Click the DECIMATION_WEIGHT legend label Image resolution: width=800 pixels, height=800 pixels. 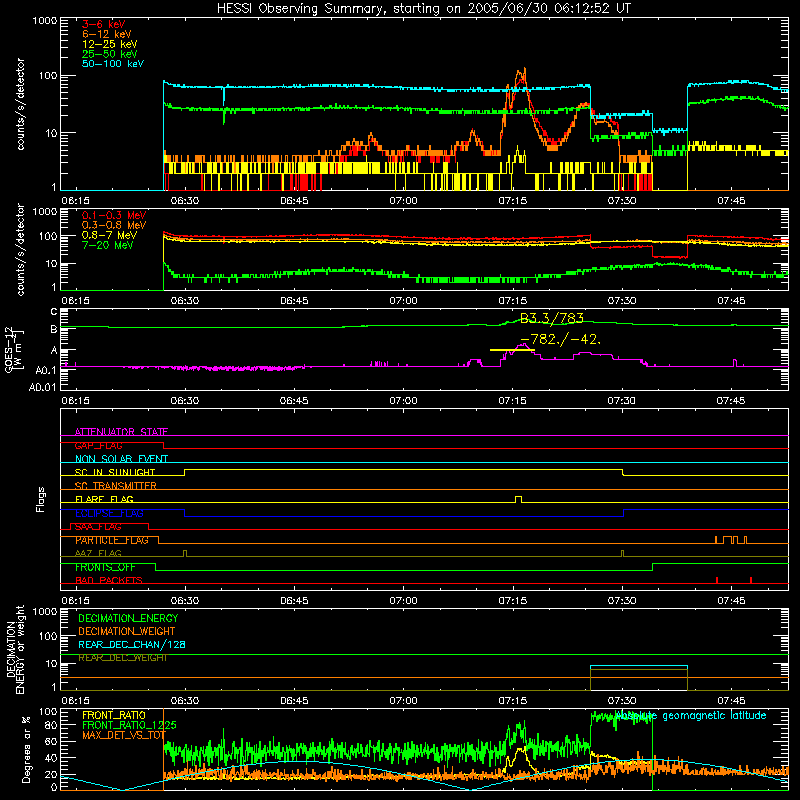click(127, 631)
